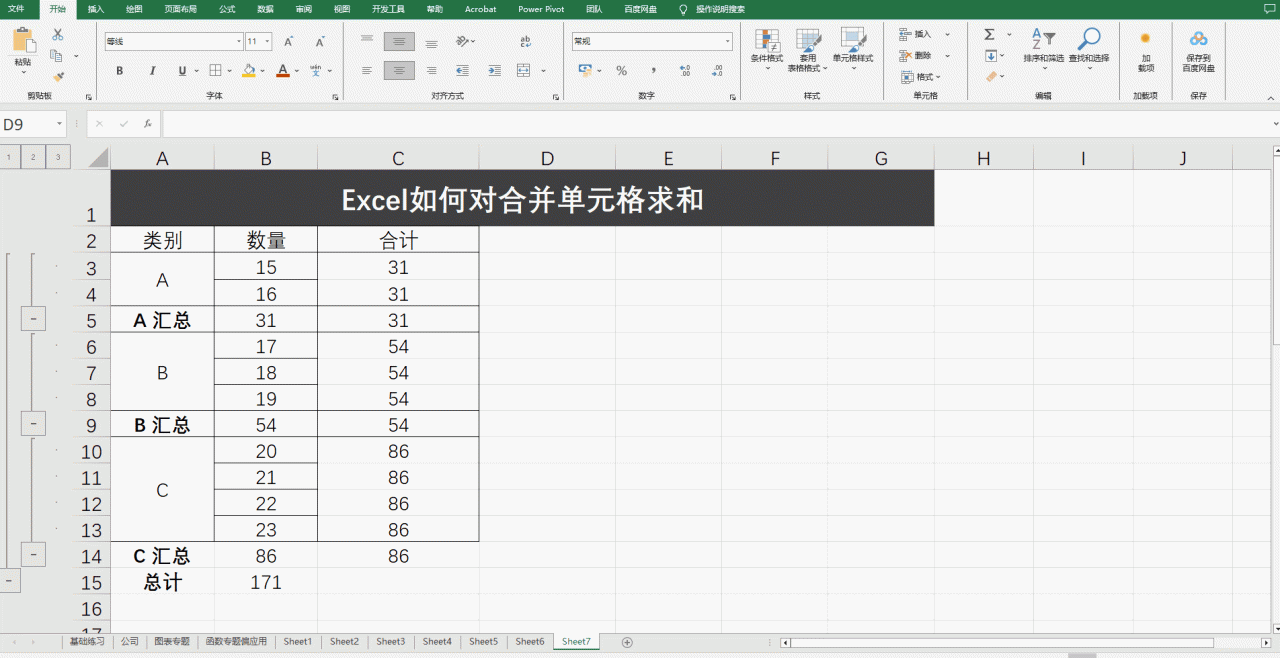Toggle Align Left horizontal alignment
1280x658 pixels.
pos(367,71)
